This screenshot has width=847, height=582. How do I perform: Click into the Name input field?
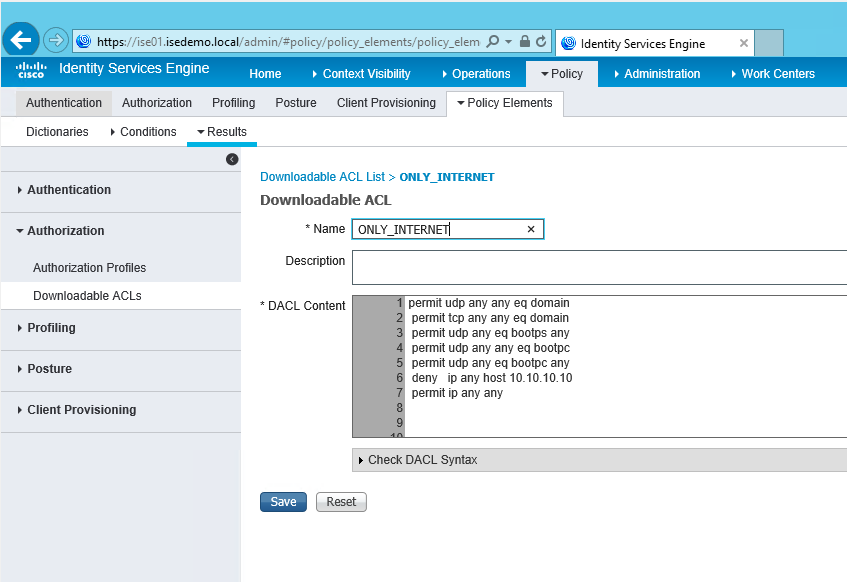(448, 229)
